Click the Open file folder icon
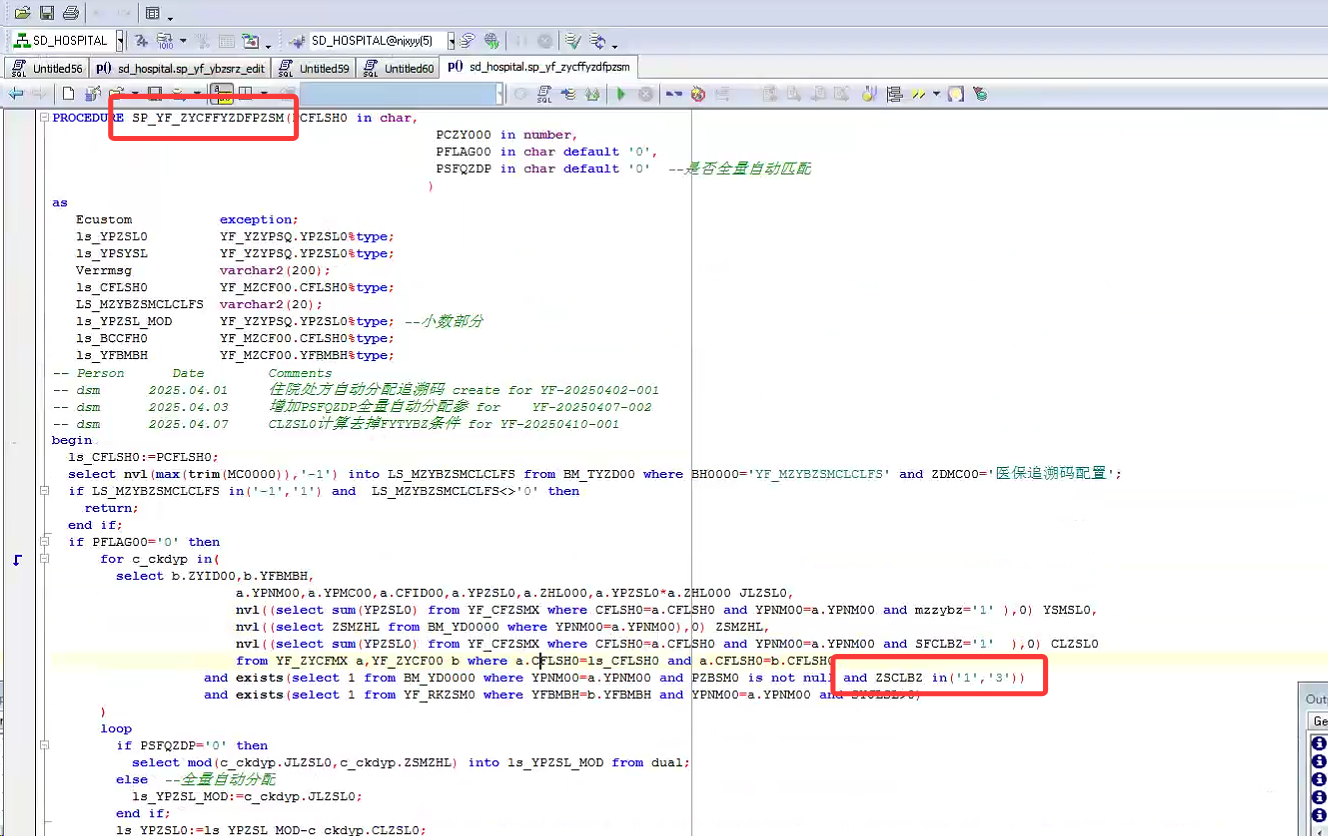 (x=22, y=13)
